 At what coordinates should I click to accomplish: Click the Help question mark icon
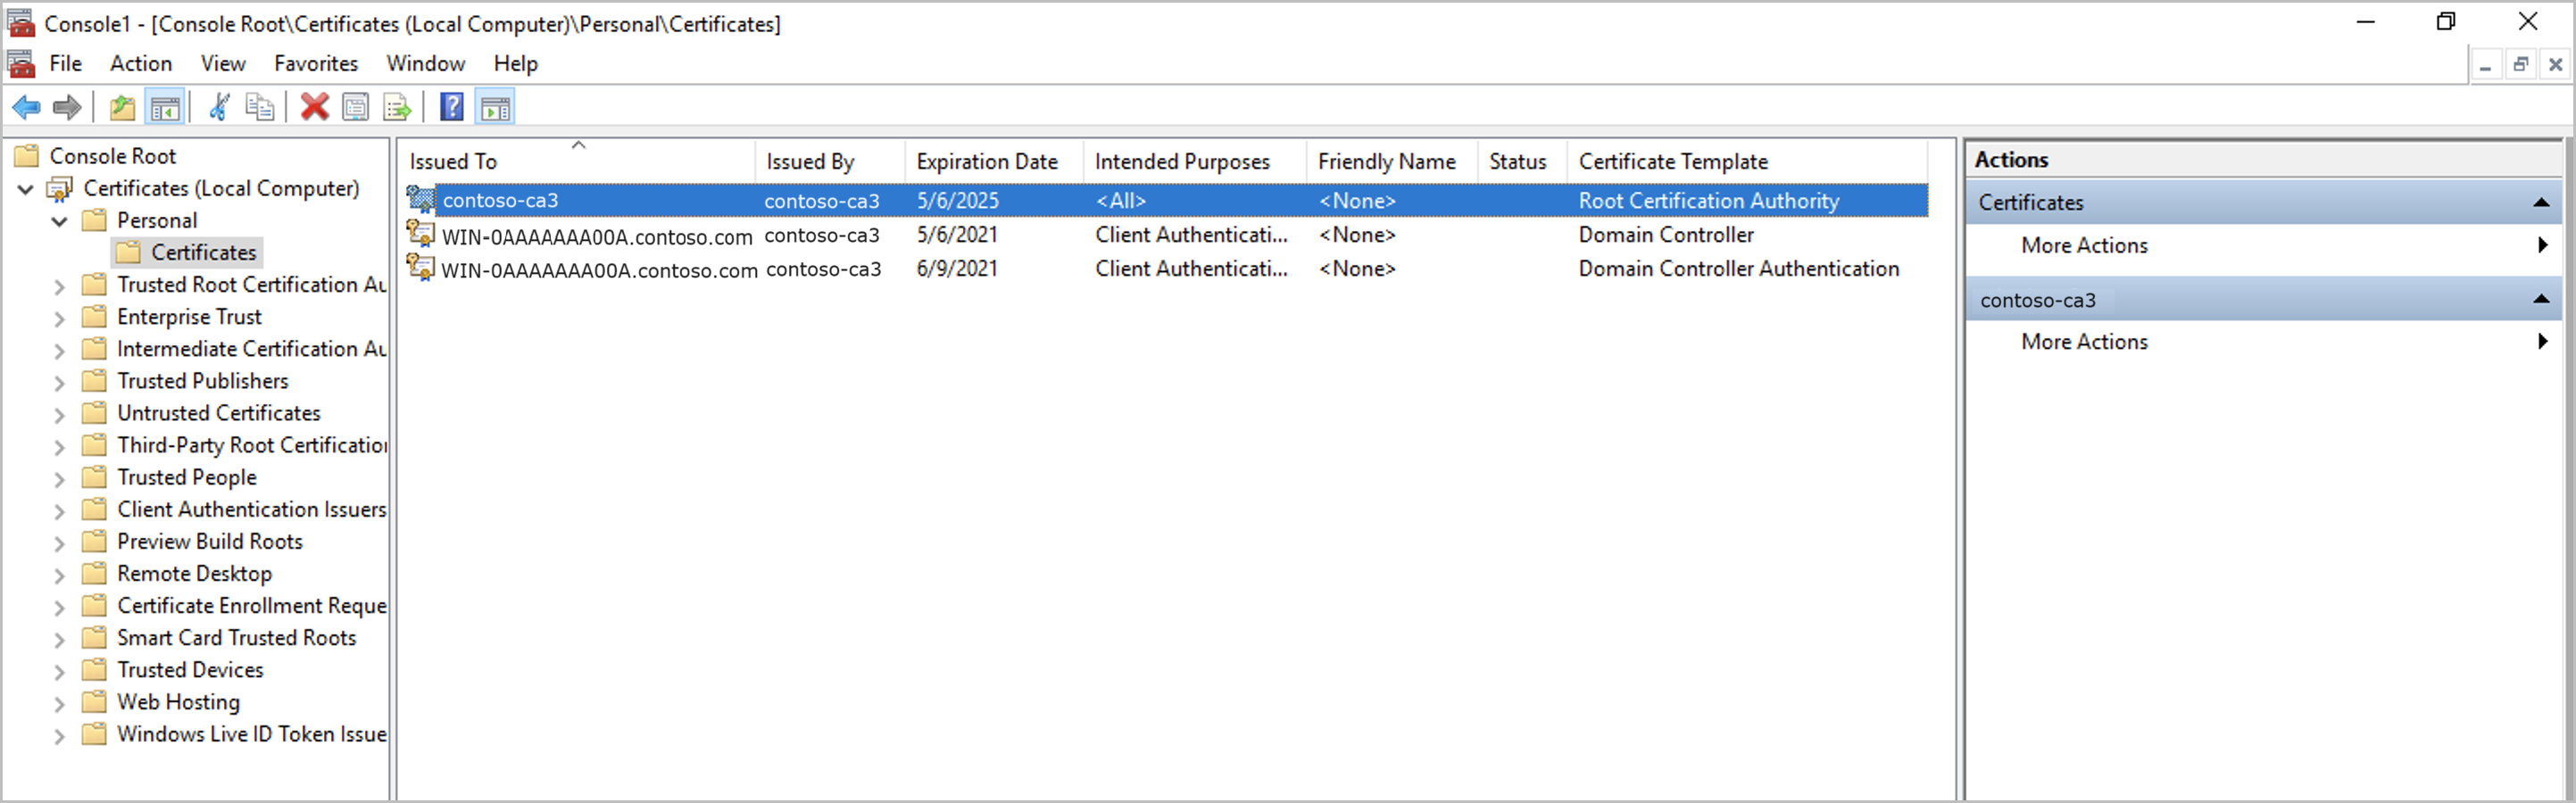(452, 107)
